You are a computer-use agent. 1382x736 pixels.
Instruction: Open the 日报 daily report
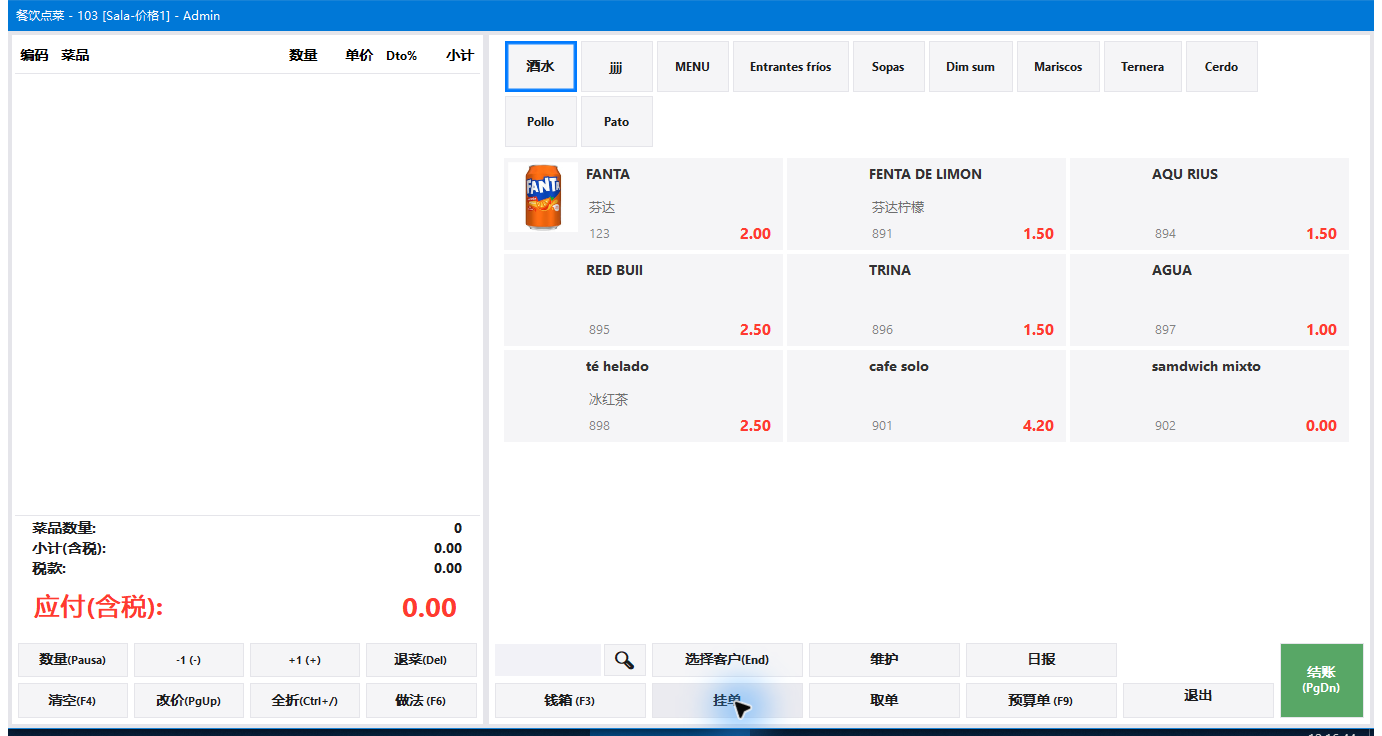(x=1041, y=660)
